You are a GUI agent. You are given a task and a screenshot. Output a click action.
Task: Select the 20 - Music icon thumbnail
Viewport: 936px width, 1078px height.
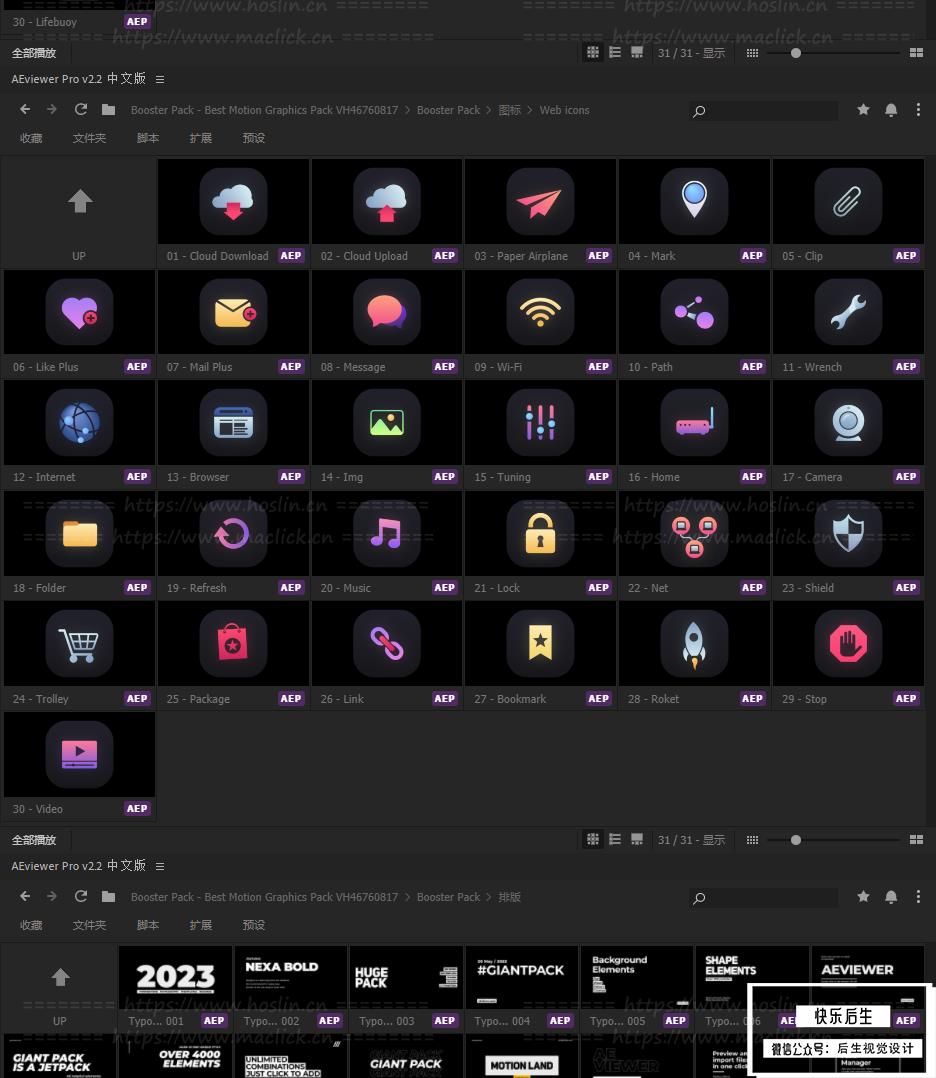387,534
